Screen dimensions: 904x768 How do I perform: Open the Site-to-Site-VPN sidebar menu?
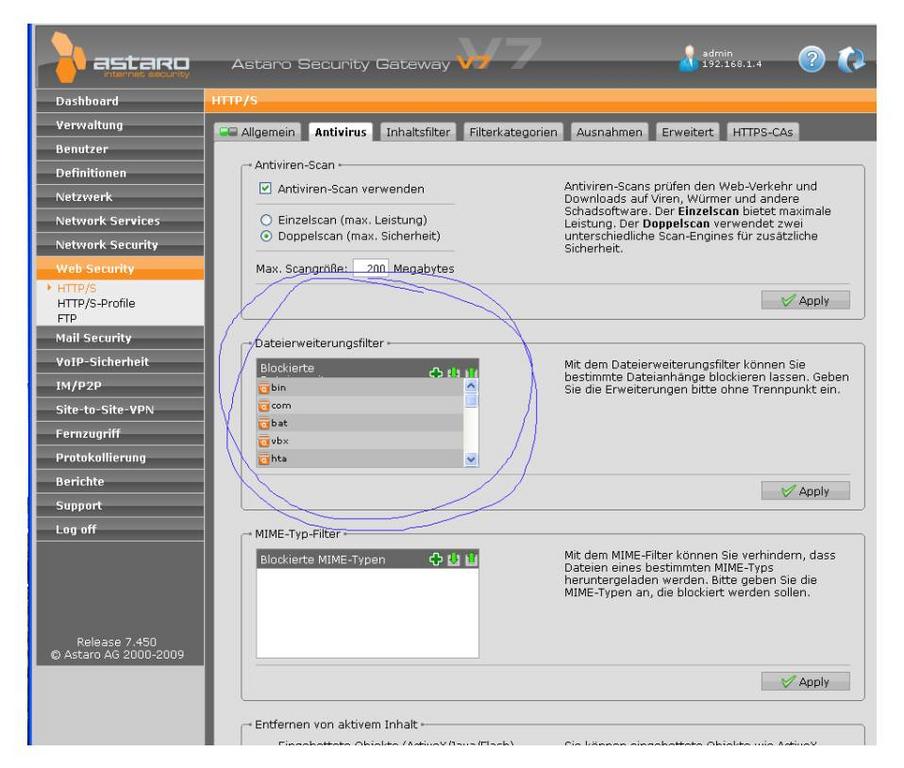[120, 410]
